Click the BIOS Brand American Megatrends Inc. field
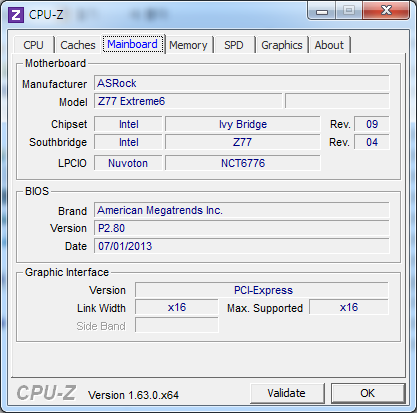The image size is (417, 413). (241, 210)
